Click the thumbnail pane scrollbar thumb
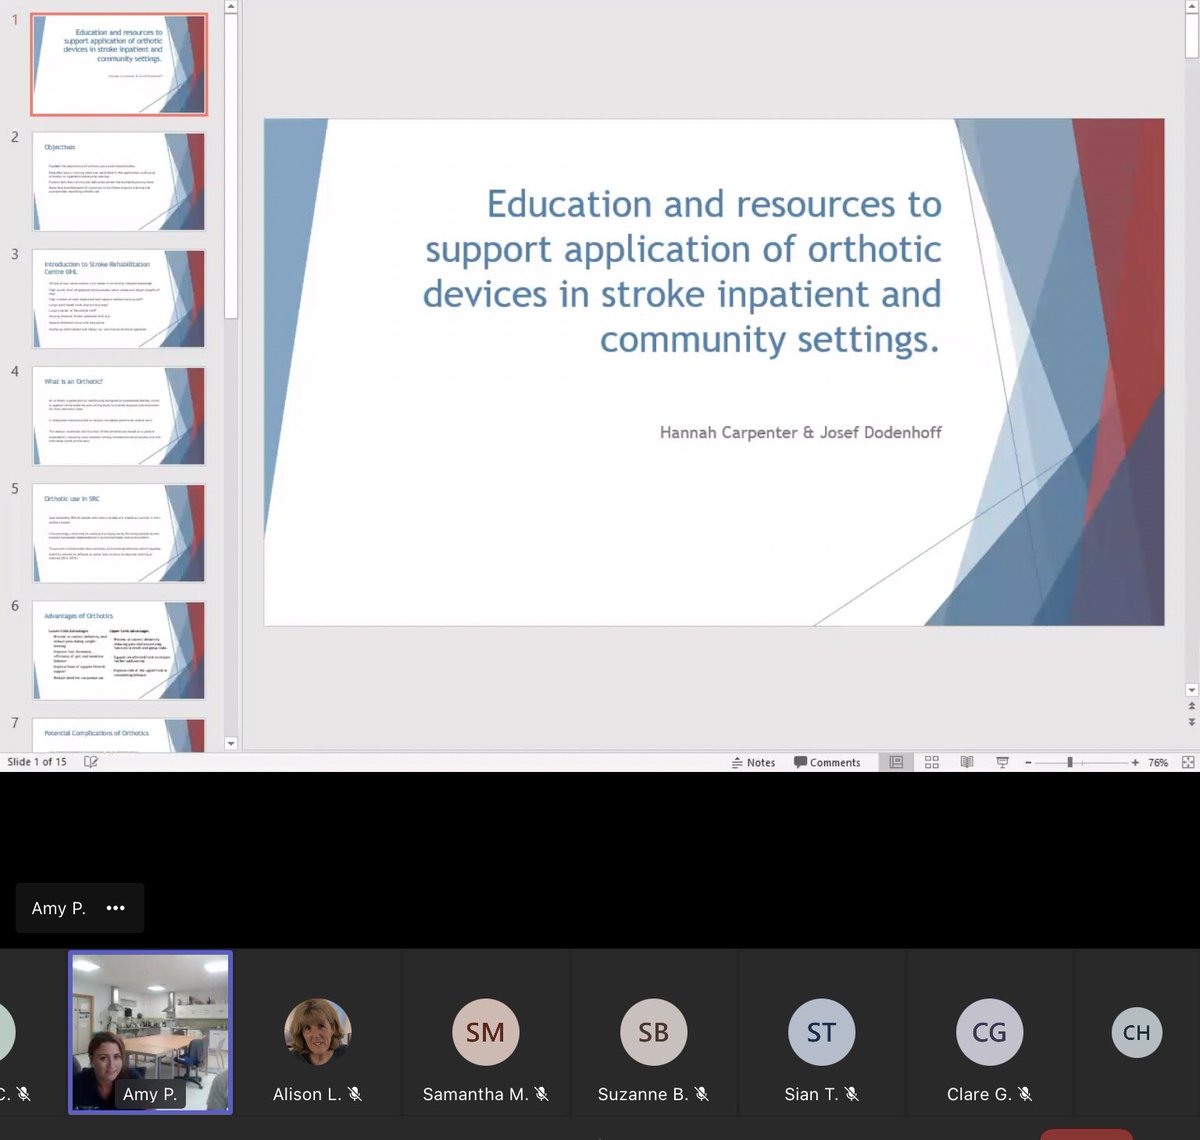Viewport: 1200px width, 1140px height. click(231, 167)
